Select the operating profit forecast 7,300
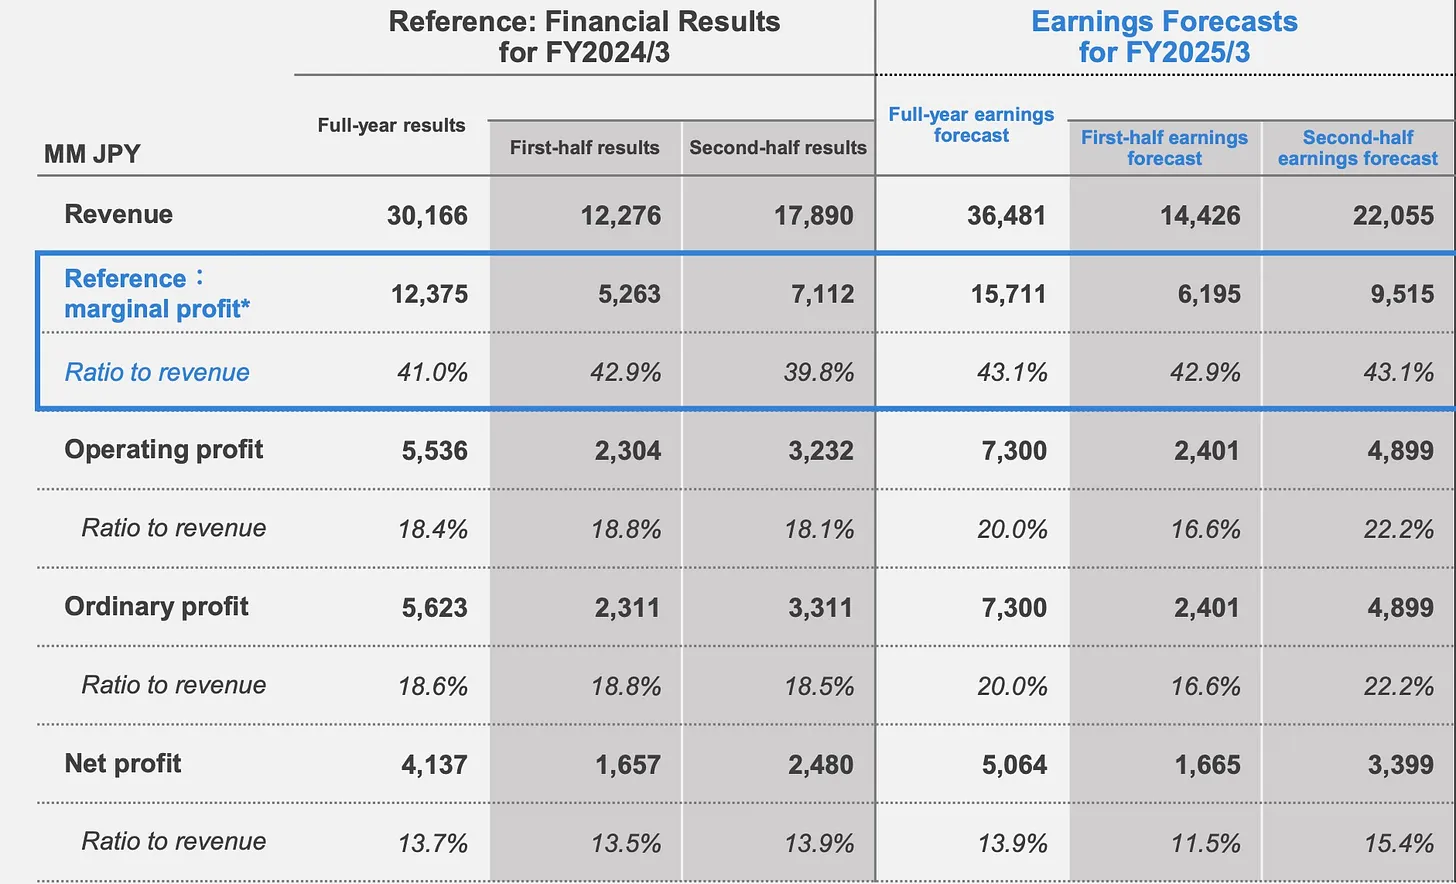1456x884 pixels. [1014, 450]
